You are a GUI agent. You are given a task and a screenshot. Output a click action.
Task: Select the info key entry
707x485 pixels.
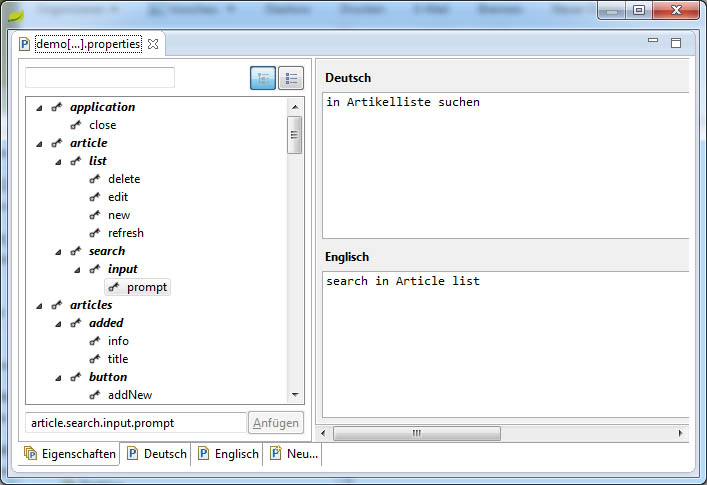pyautogui.click(x=118, y=341)
